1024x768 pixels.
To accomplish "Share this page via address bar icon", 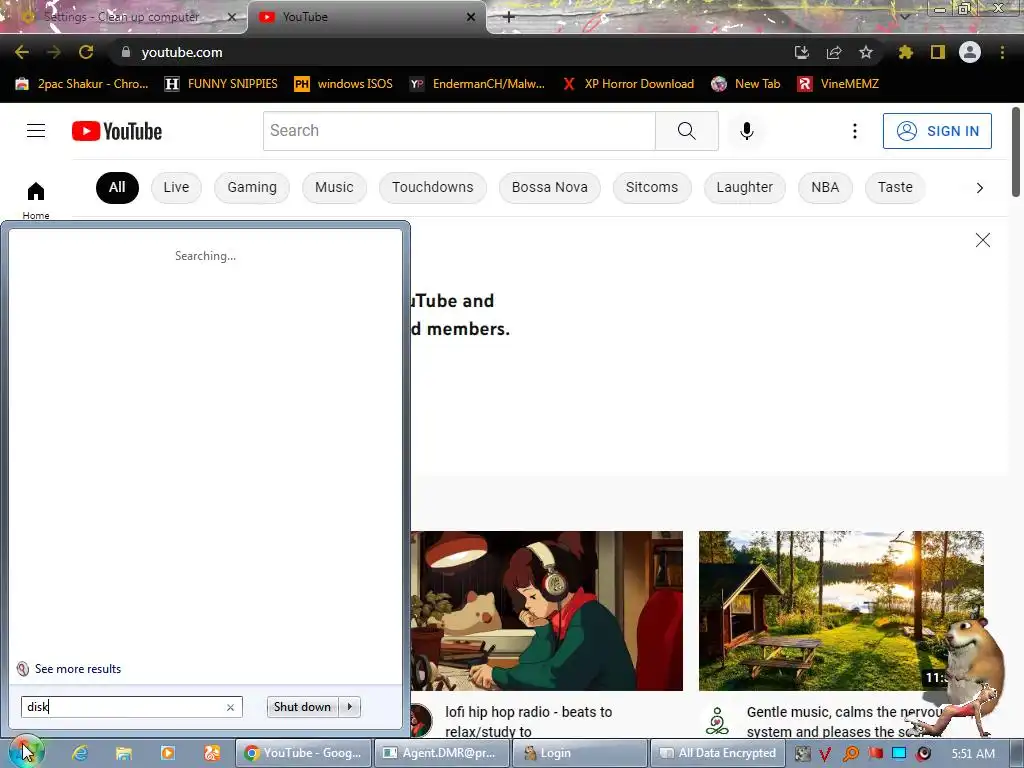I will tap(834, 52).
